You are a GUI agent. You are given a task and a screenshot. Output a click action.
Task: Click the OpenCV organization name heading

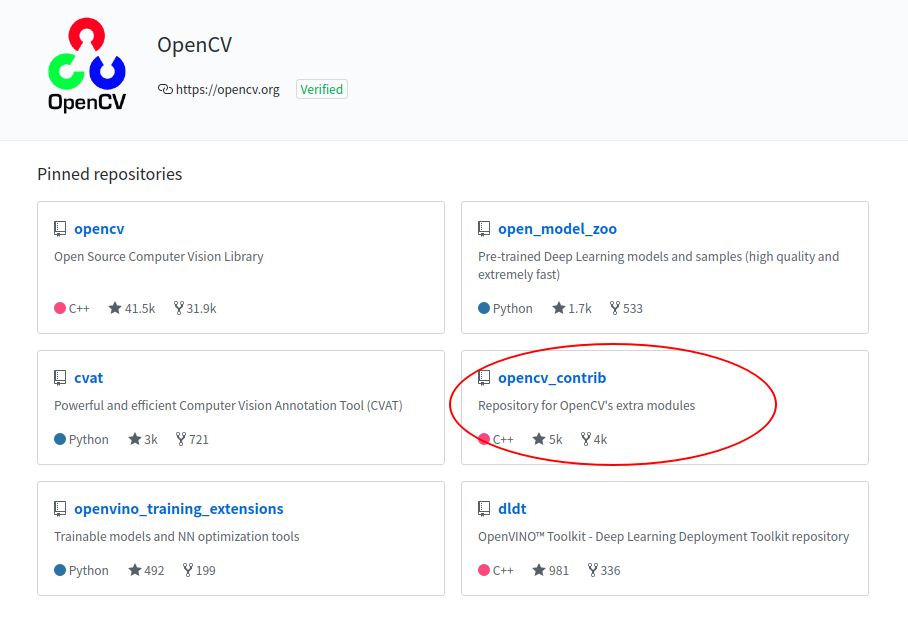195,45
